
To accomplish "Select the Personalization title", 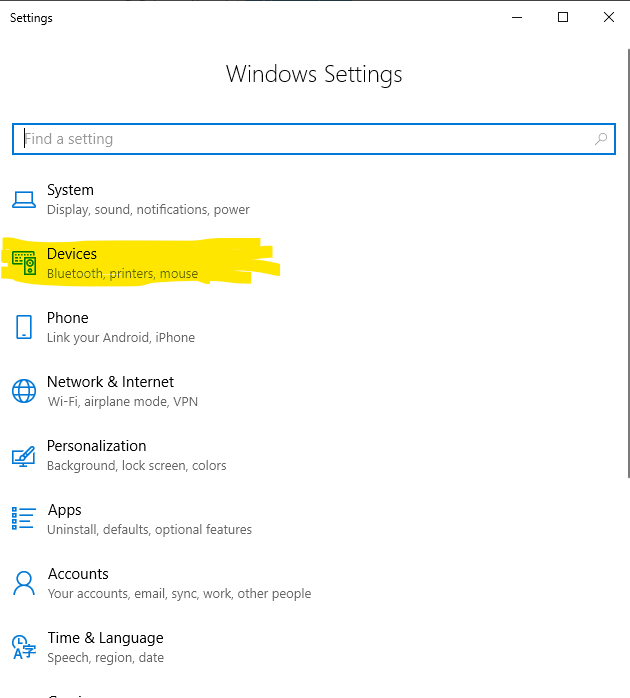I will [x=97, y=446].
